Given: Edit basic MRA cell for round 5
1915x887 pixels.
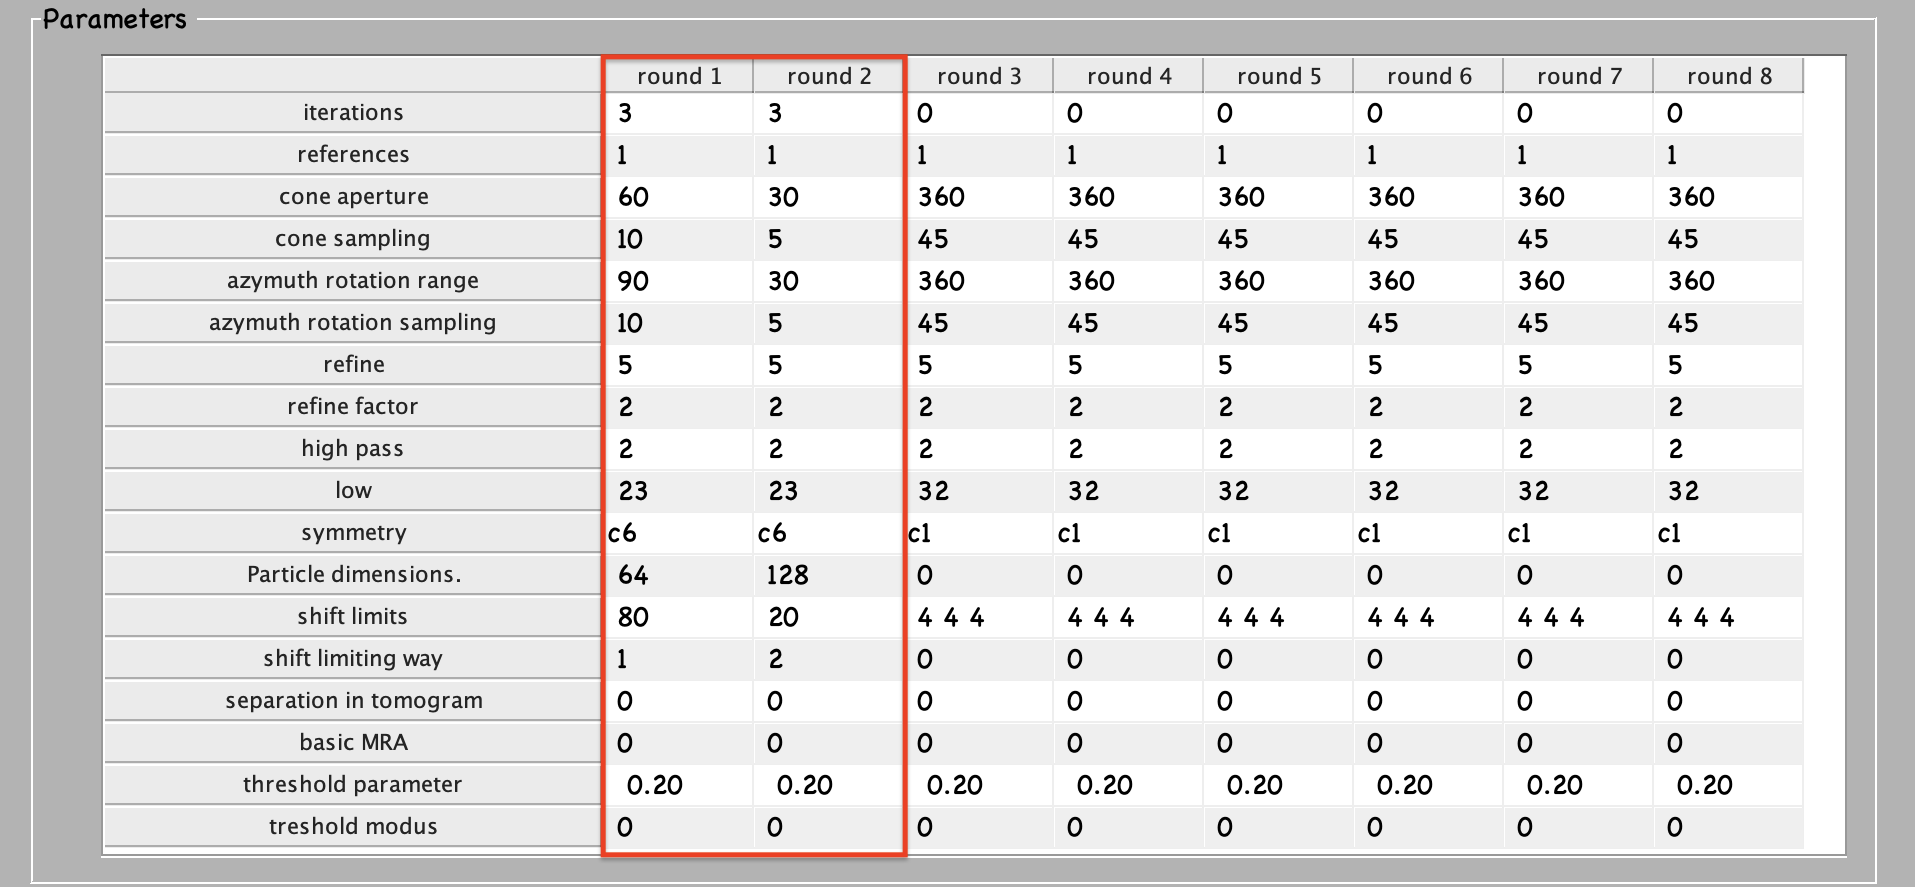Looking at the screenshot, I should coord(1279,743).
